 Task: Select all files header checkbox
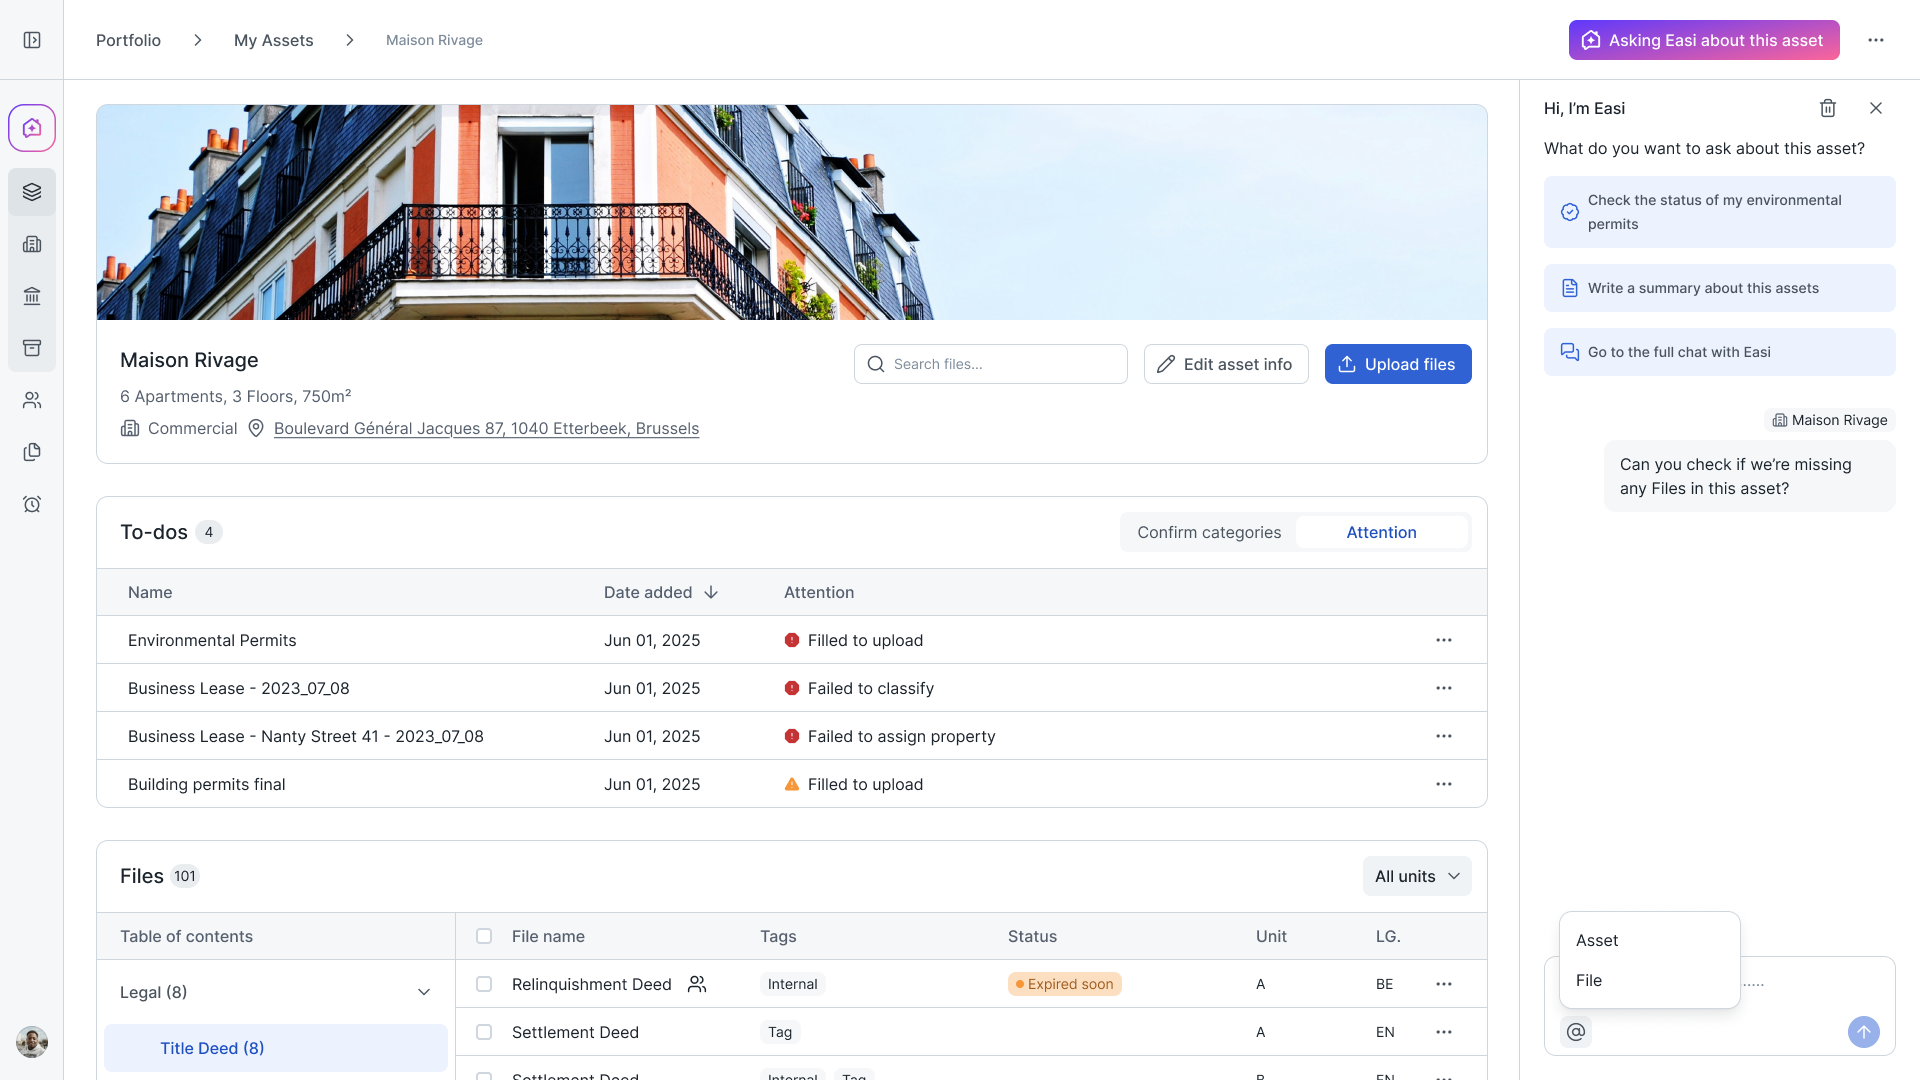click(x=484, y=936)
